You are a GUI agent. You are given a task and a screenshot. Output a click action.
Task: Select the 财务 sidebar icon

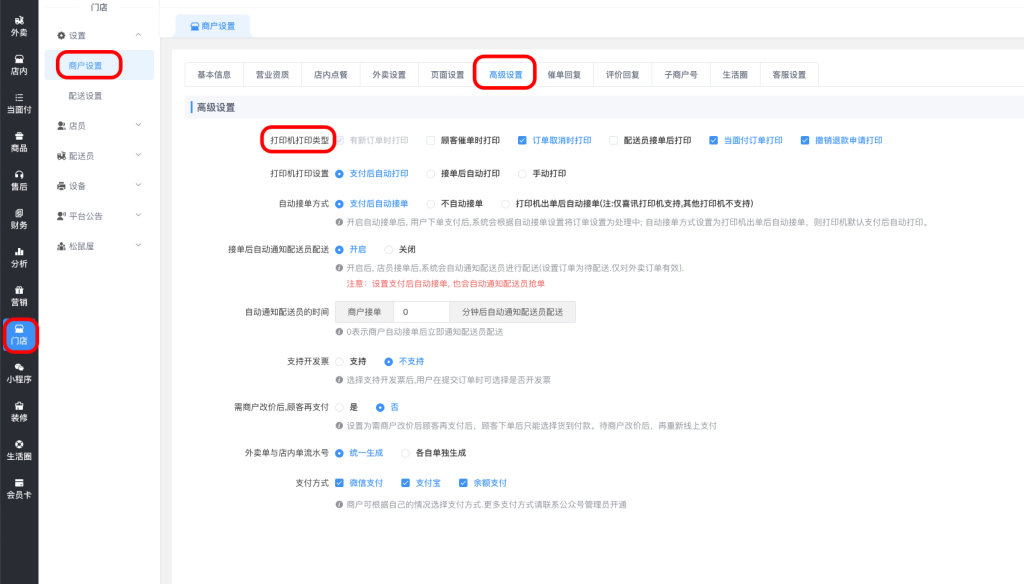19,218
